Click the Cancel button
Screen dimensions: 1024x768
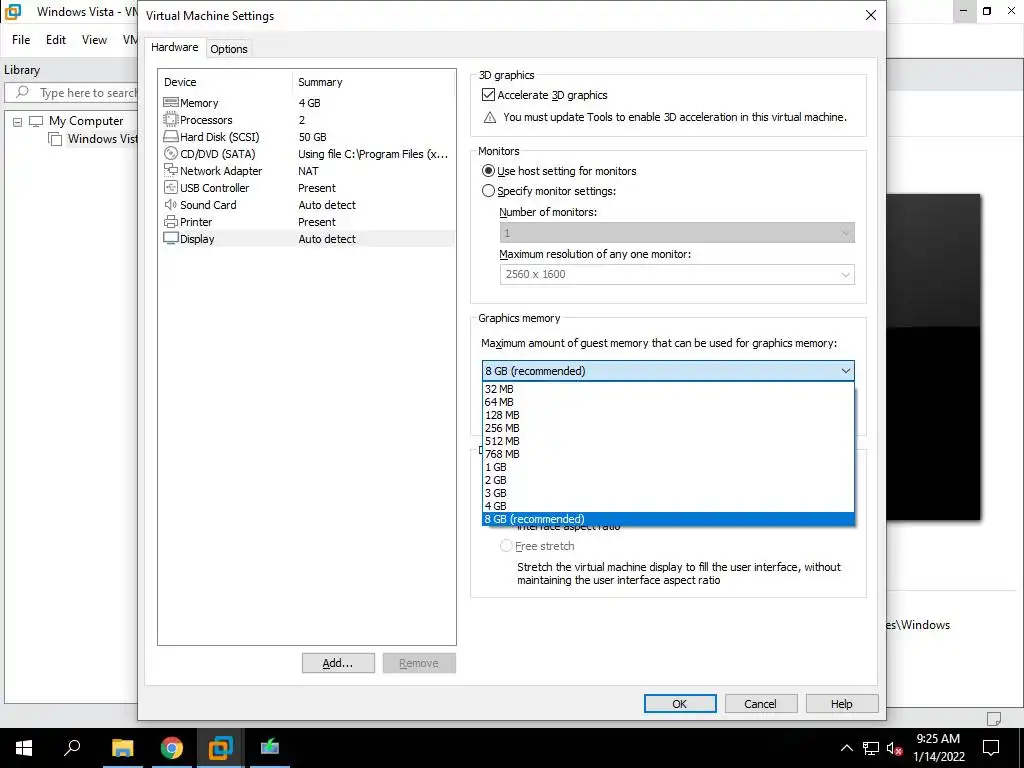coord(761,703)
